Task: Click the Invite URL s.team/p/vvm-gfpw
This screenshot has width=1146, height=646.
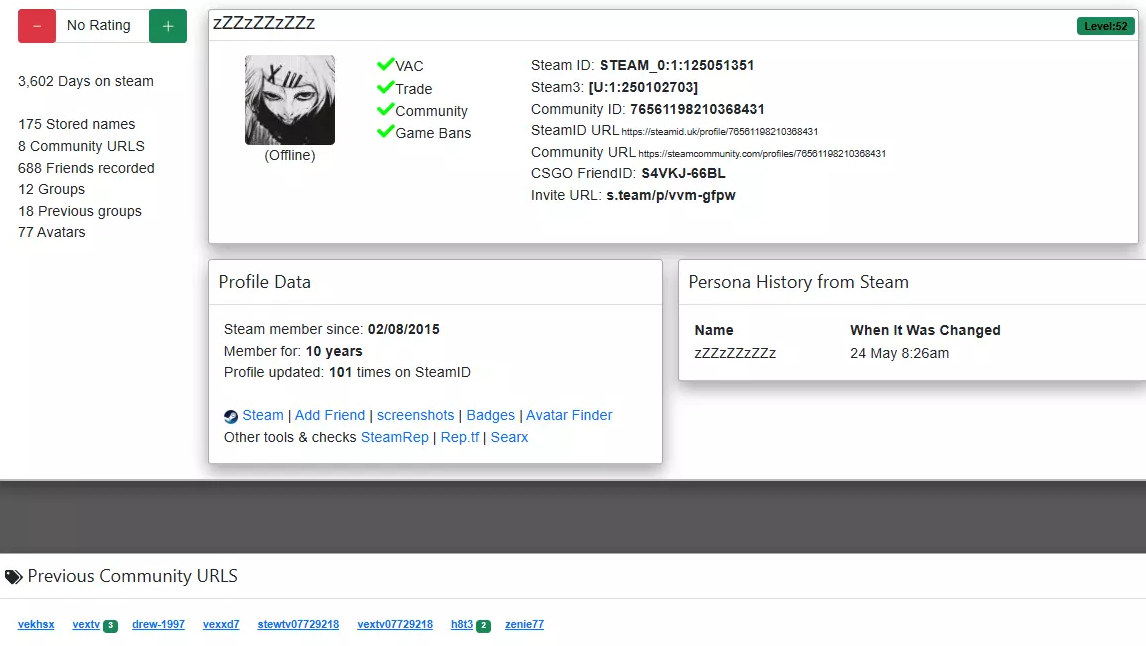Action: 671,195
